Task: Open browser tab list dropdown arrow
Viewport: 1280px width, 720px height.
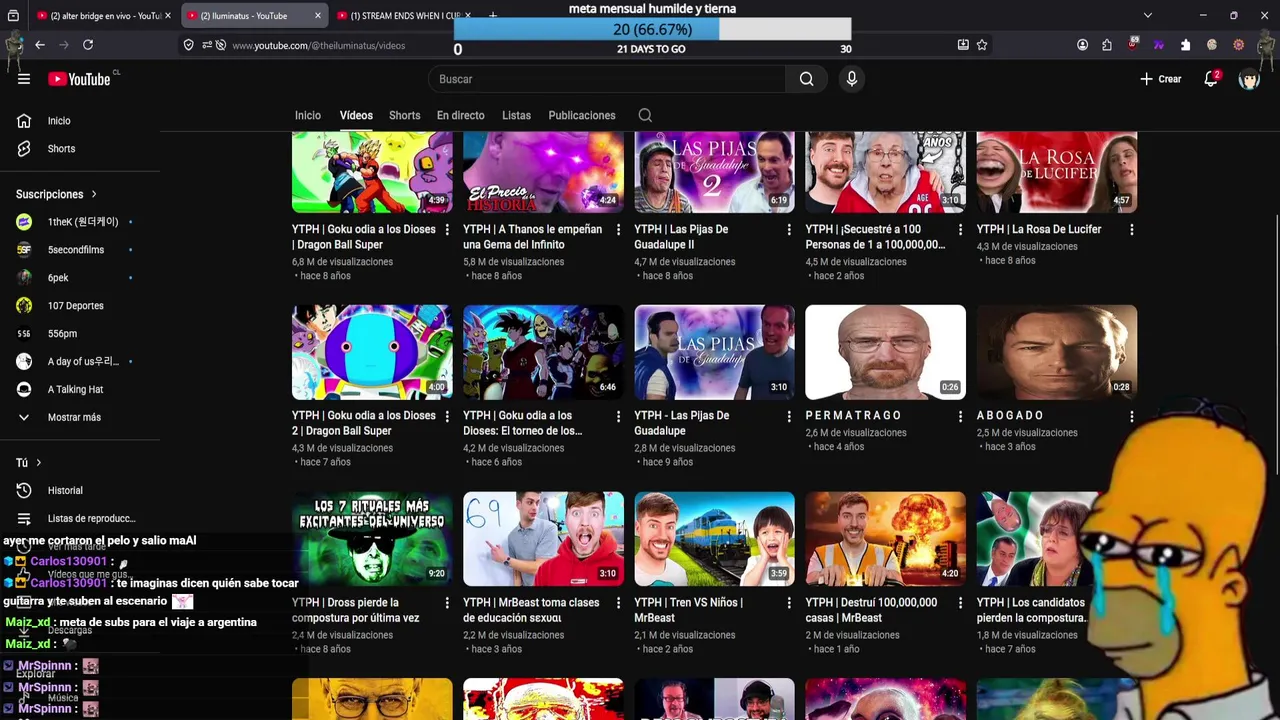Action: click(x=1147, y=15)
